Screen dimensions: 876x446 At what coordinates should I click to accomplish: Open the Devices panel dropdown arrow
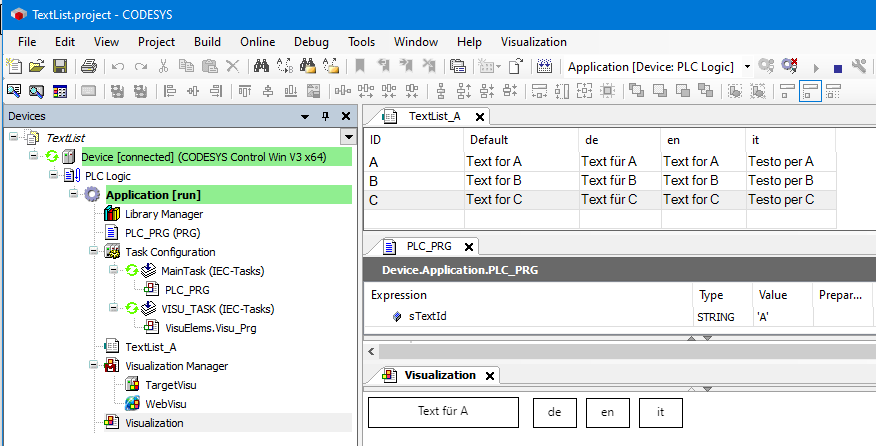pyautogui.click(x=305, y=116)
